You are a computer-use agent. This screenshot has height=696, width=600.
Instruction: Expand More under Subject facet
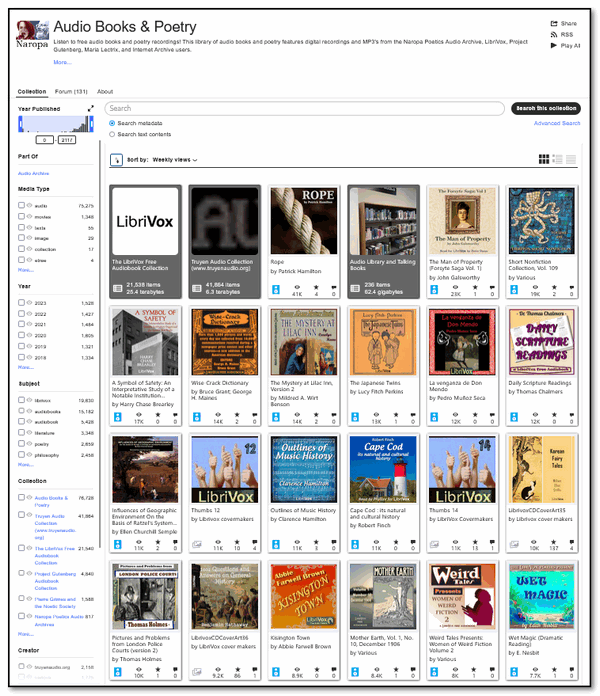[x=25, y=464]
